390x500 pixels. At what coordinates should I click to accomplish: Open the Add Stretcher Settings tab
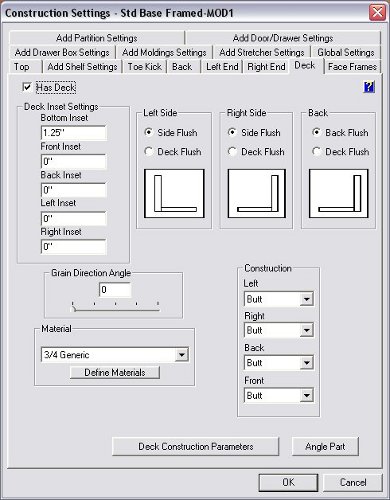pos(262,53)
